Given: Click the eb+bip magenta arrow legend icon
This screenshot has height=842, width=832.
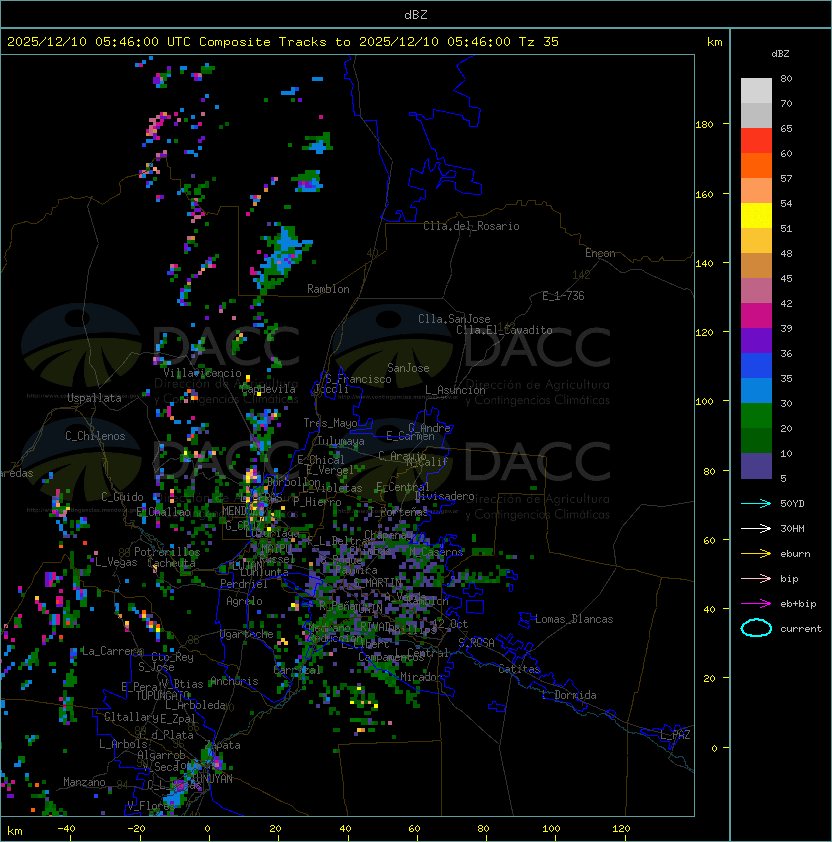Looking at the screenshot, I should [x=756, y=604].
